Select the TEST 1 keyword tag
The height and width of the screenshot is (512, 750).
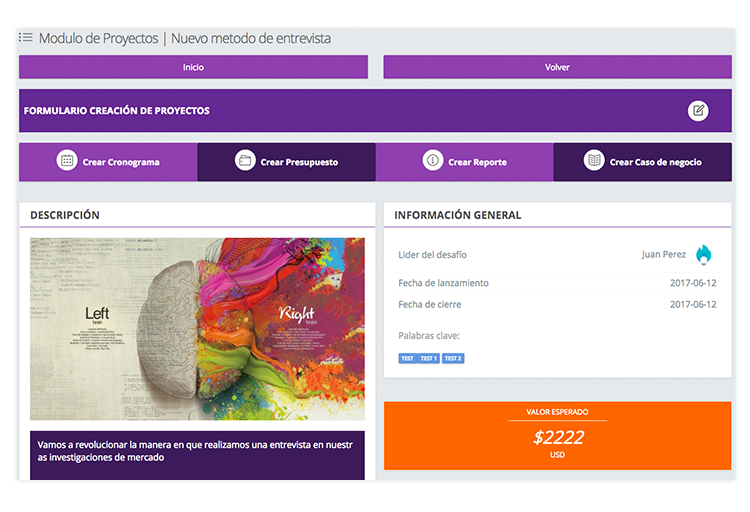[x=428, y=358]
